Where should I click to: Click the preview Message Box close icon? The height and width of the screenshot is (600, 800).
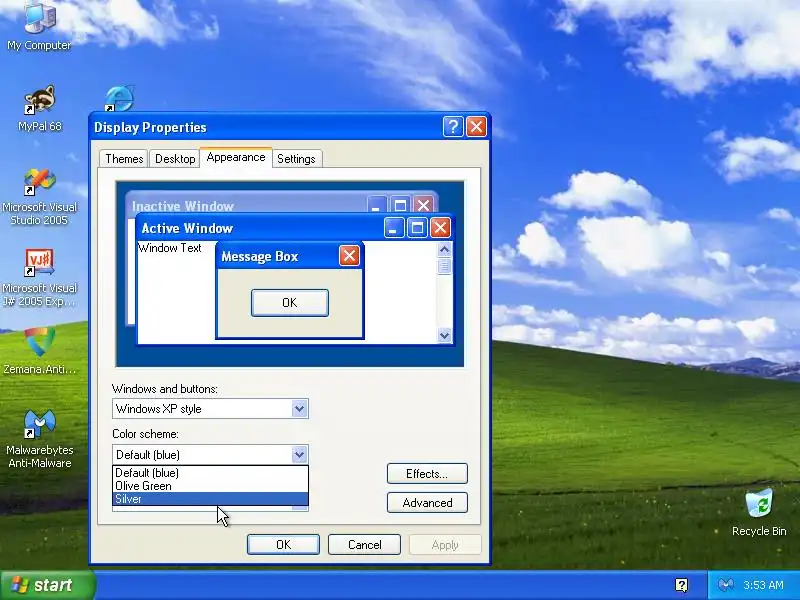tap(349, 256)
